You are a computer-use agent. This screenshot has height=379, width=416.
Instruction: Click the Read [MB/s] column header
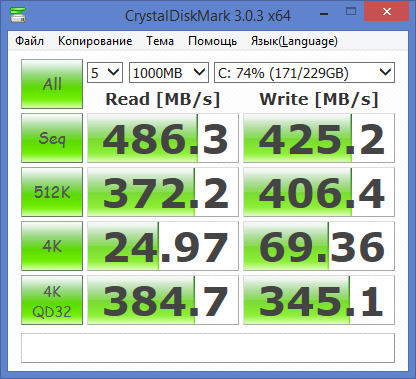tap(163, 99)
